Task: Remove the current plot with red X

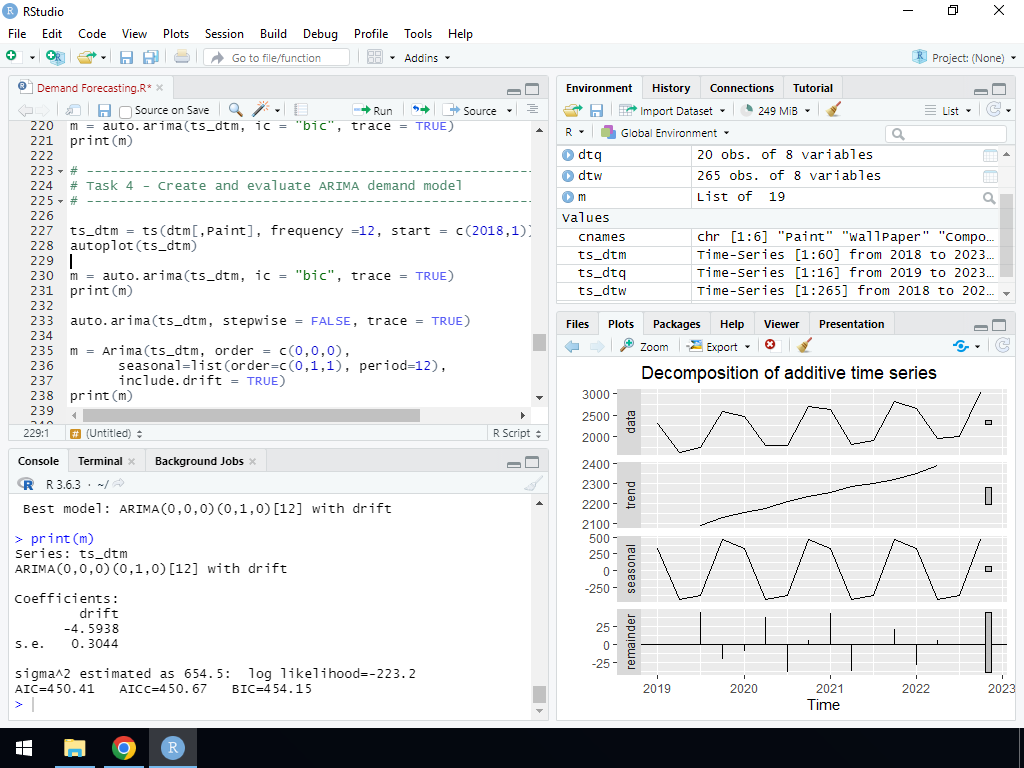Action: tap(770, 346)
